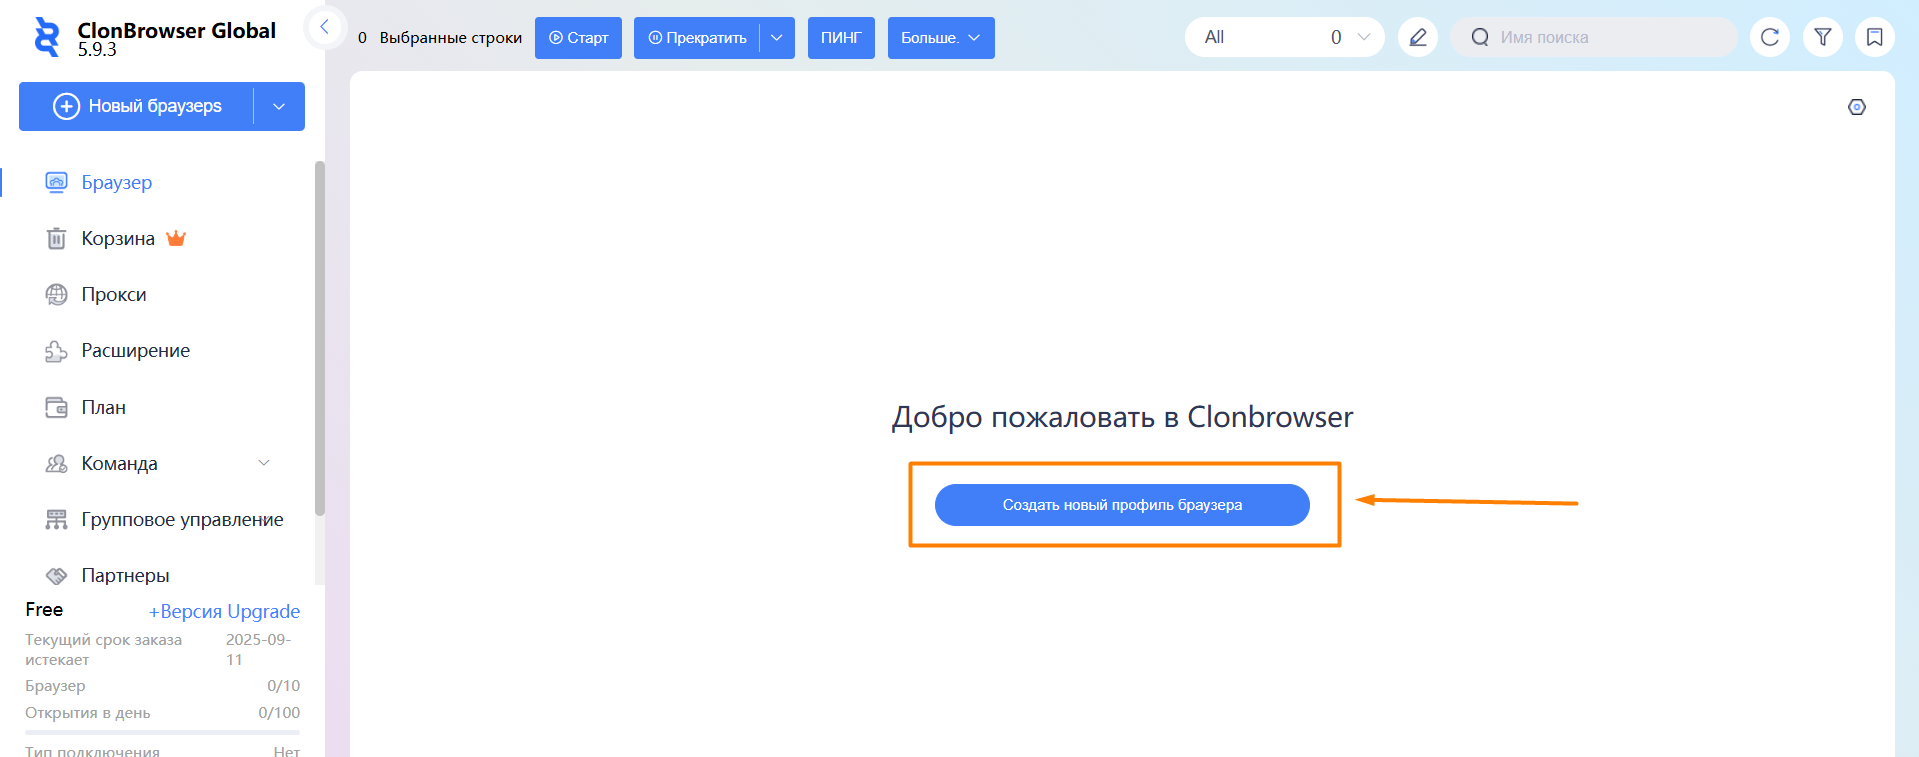Click the search magnifier icon
This screenshot has width=1919, height=757.
[1480, 37]
